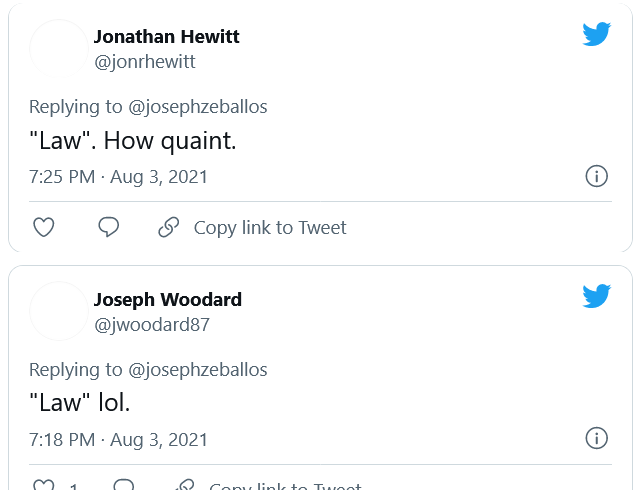
Task: Open the @jonrhewitt handle
Action: (x=145, y=62)
